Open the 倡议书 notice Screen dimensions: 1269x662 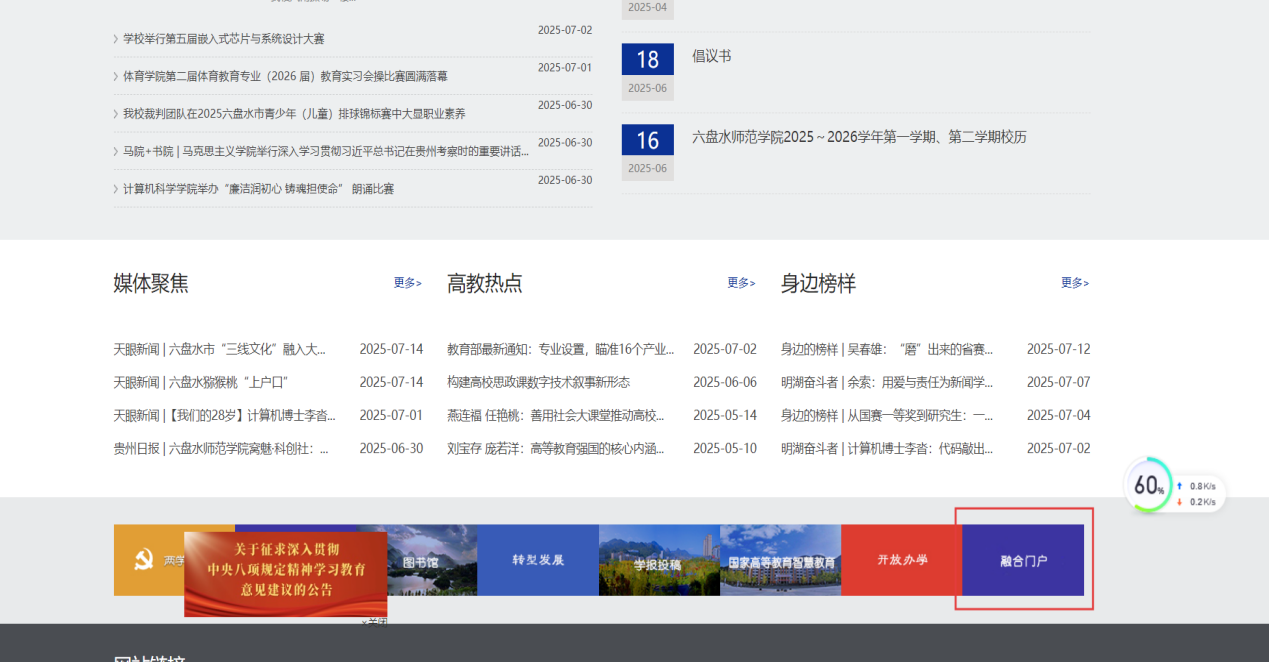pyautogui.click(x=711, y=56)
